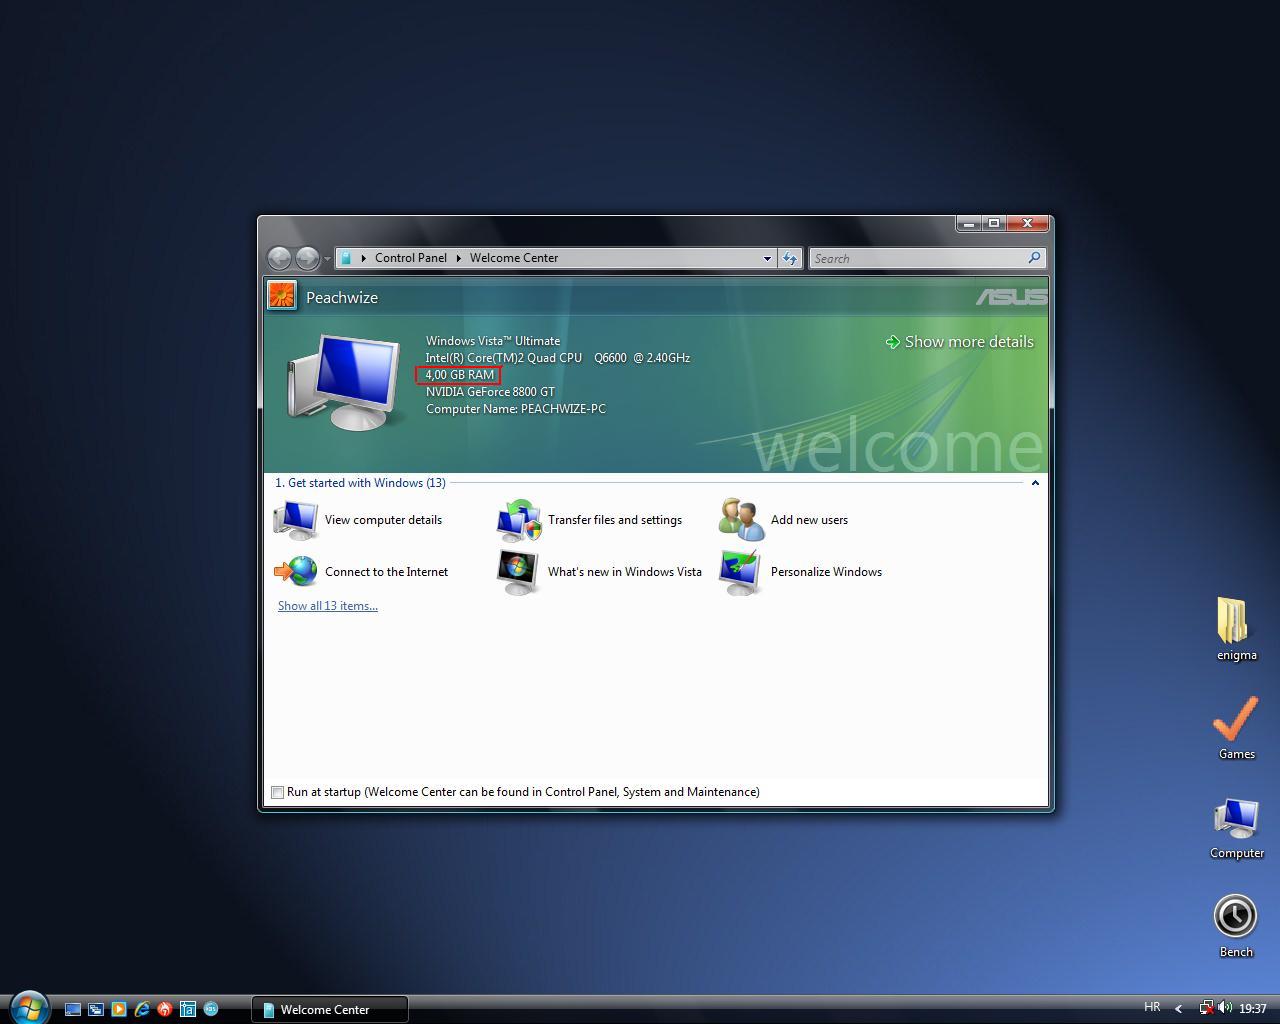Select the Computer desktop icon

pos(1236,828)
